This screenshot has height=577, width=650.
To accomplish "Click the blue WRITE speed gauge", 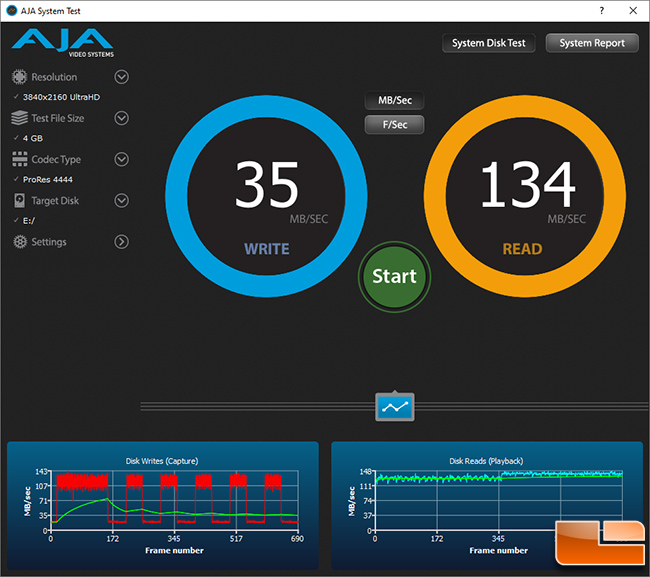I will [x=266, y=196].
